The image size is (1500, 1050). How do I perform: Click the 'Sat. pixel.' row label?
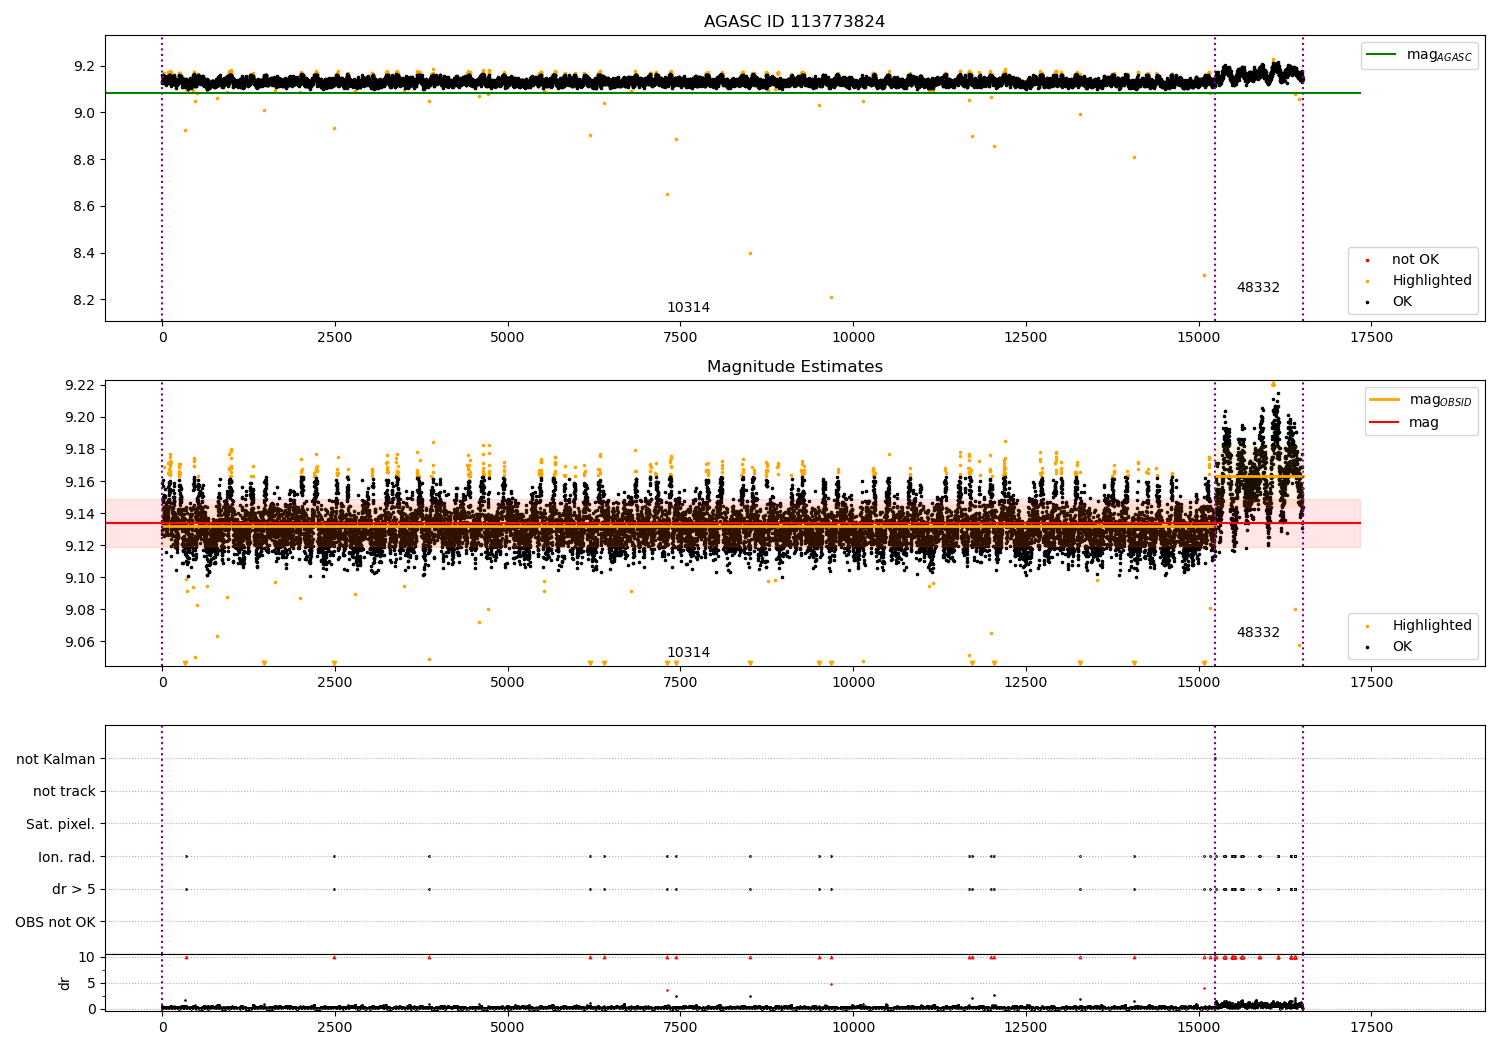pyautogui.click(x=60, y=825)
